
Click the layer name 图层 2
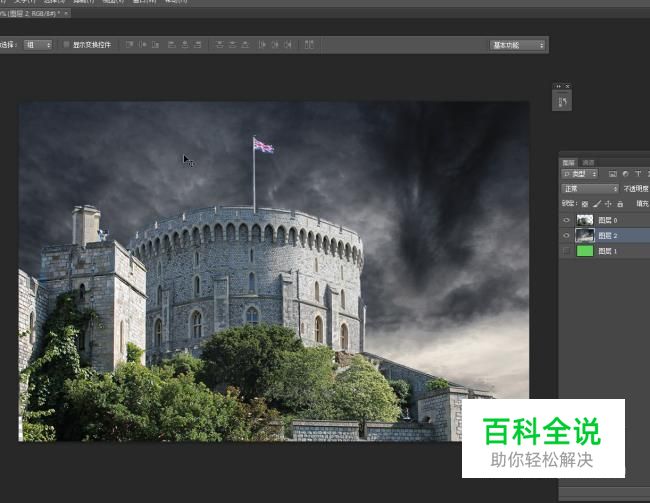click(608, 236)
